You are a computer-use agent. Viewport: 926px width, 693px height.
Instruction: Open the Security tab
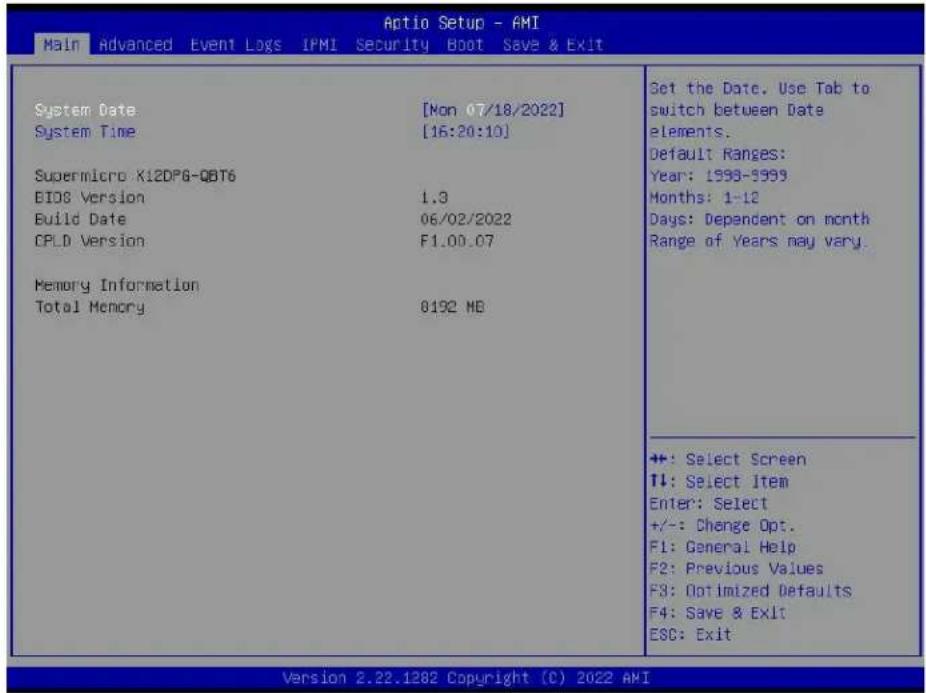(392, 45)
